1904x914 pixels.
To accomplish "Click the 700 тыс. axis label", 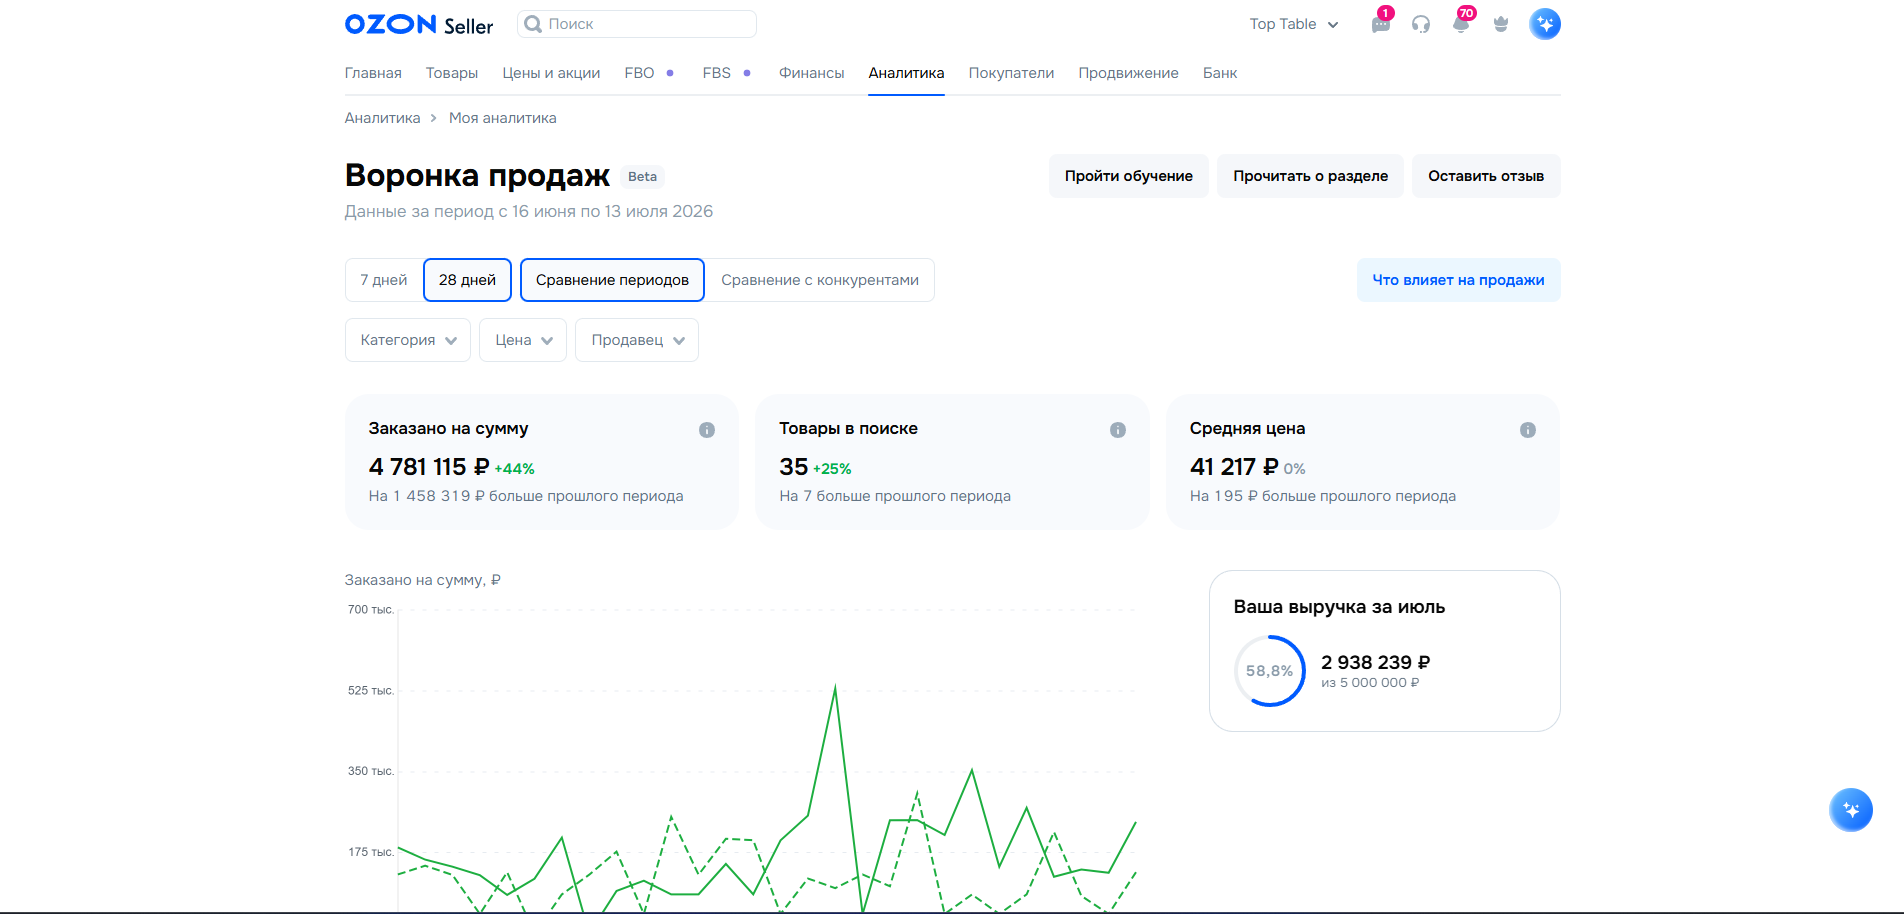I will 371,609.
